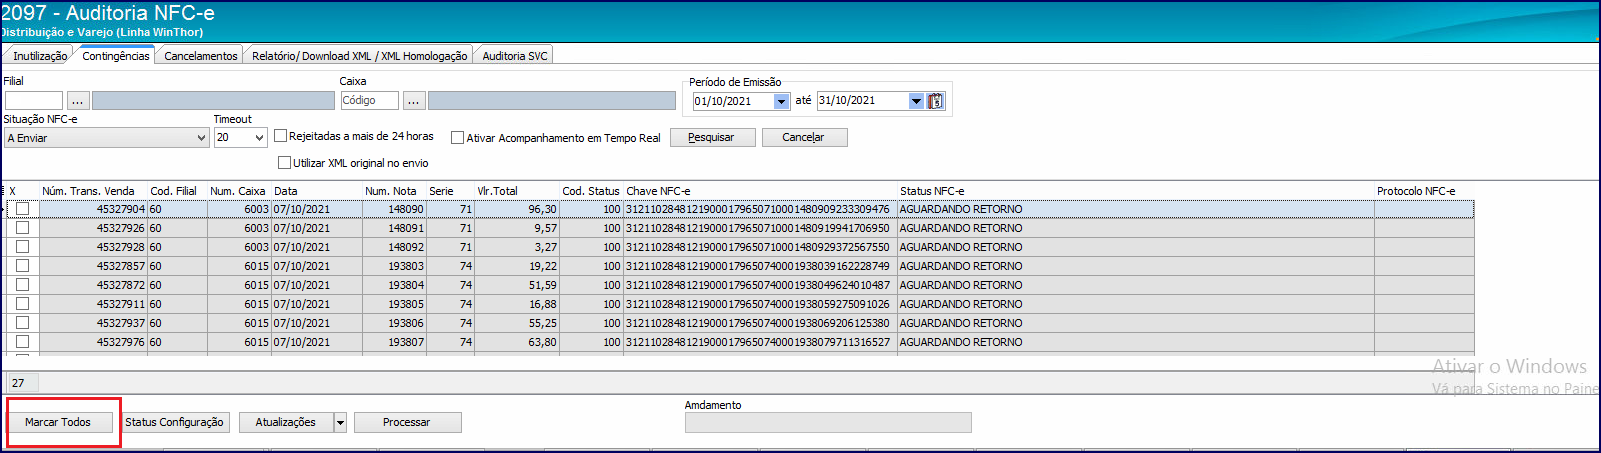Select Contingências tab
The height and width of the screenshot is (453, 1601).
click(116, 56)
